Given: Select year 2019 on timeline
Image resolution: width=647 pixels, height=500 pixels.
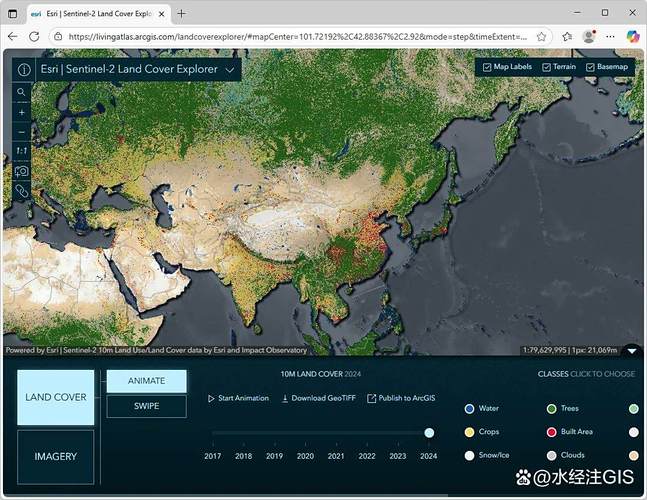Looking at the screenshot, I should pos(274,456).
